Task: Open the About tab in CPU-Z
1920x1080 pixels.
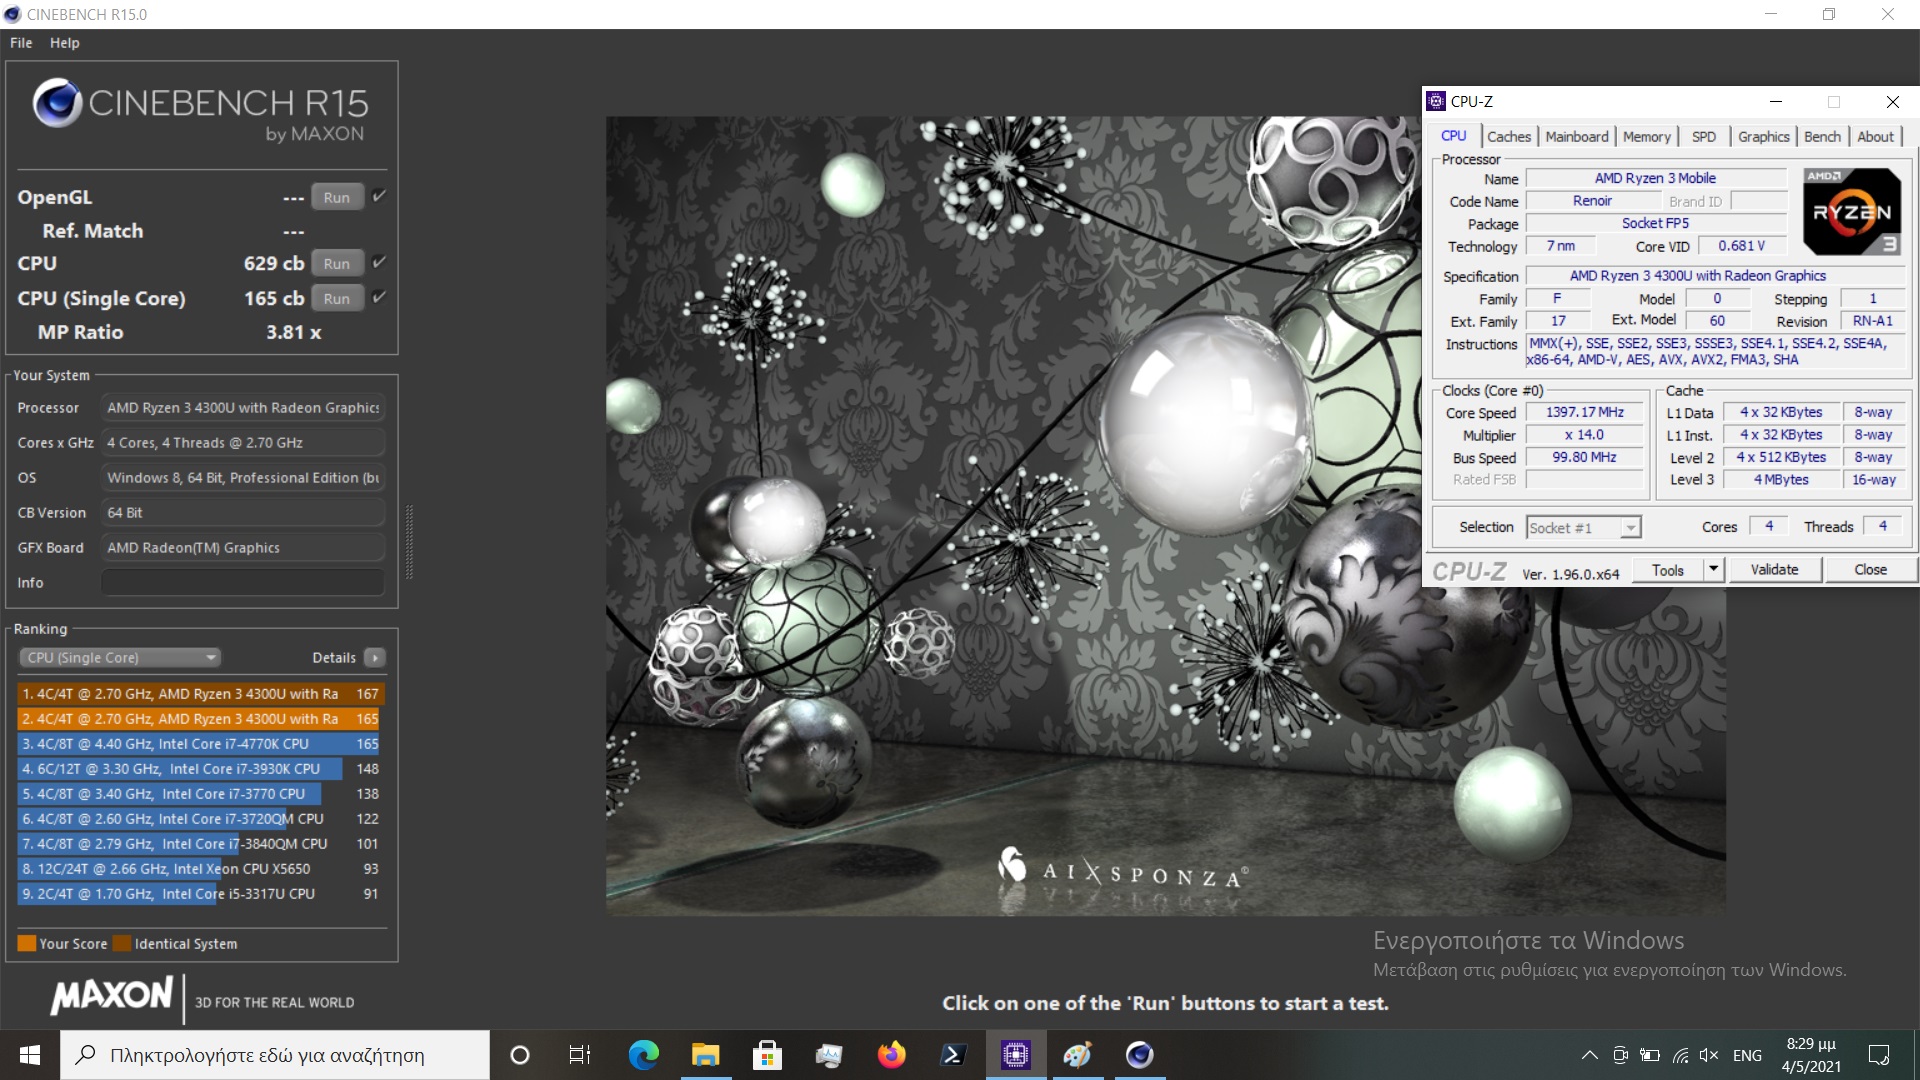Action: (x=1875, y=136)
